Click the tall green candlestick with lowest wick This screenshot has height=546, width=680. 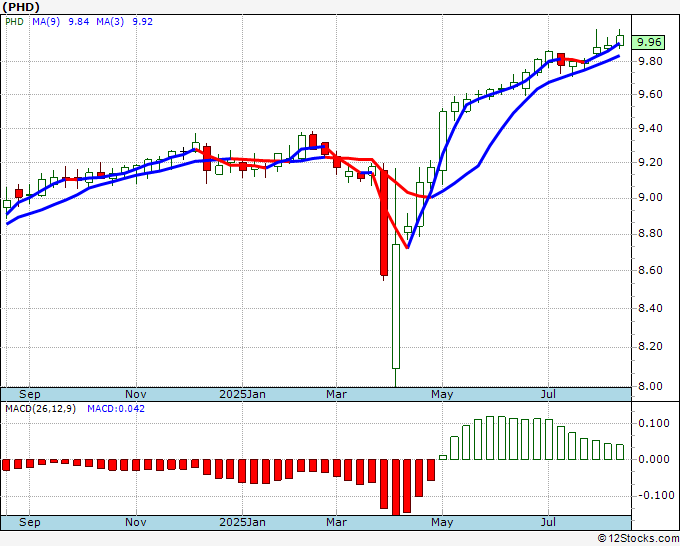396,306
